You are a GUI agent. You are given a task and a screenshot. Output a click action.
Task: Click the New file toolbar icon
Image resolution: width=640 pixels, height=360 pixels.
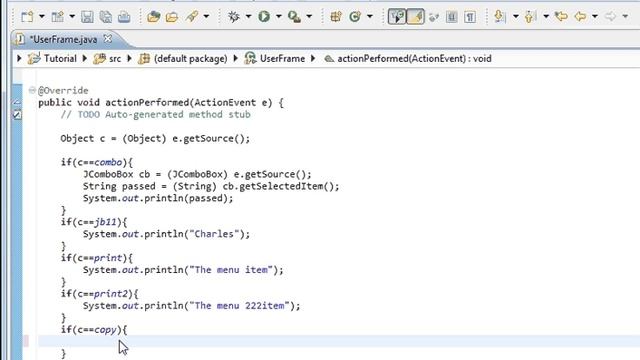27,17
